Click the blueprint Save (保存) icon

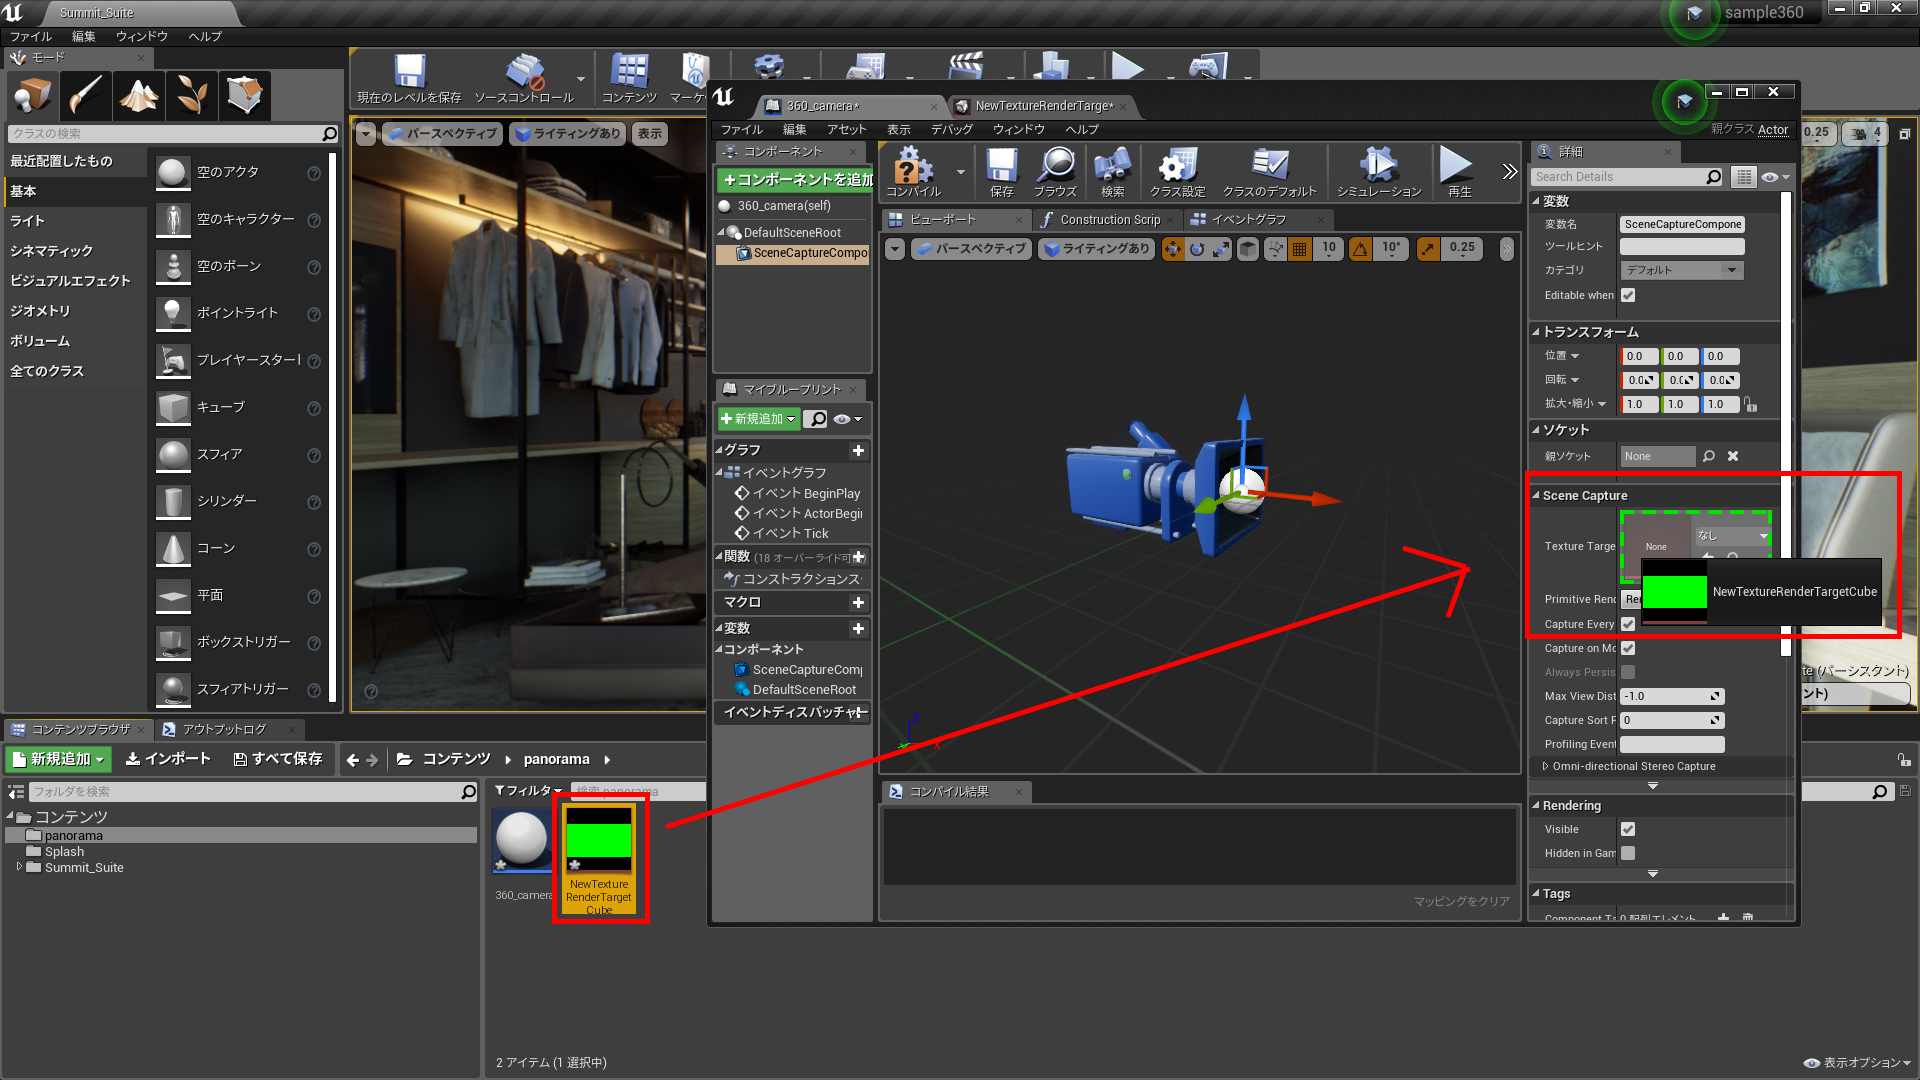click(x=1001, y=171)
